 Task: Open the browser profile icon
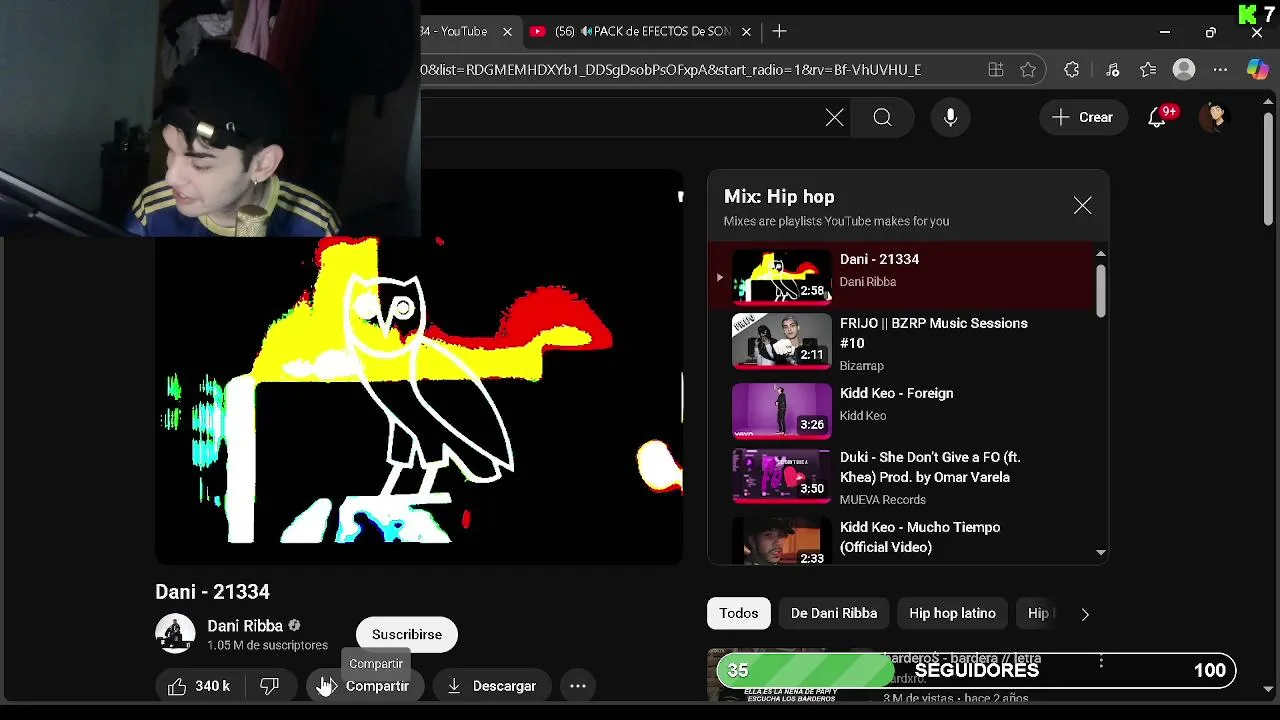1184,70
